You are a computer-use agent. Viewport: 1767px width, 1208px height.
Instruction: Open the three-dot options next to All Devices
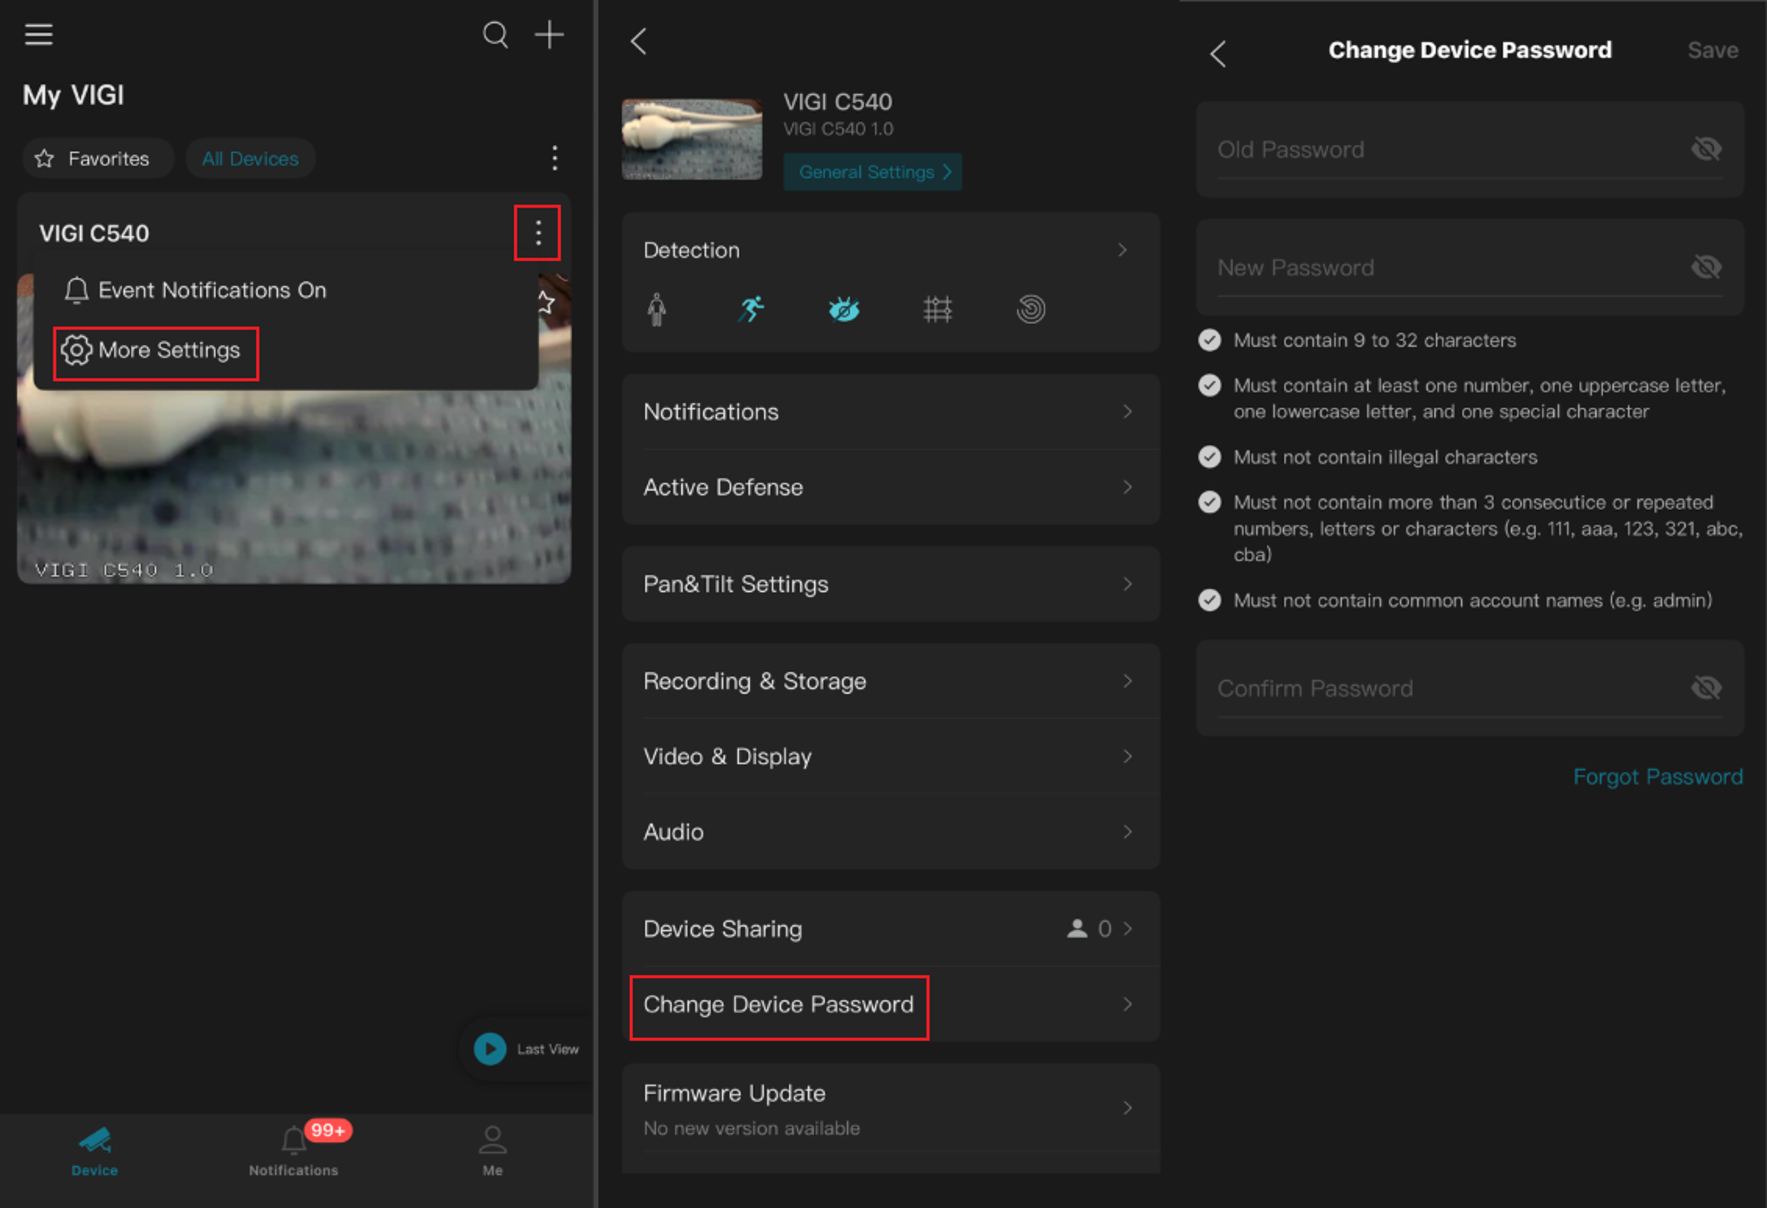(x=555, y=158)
